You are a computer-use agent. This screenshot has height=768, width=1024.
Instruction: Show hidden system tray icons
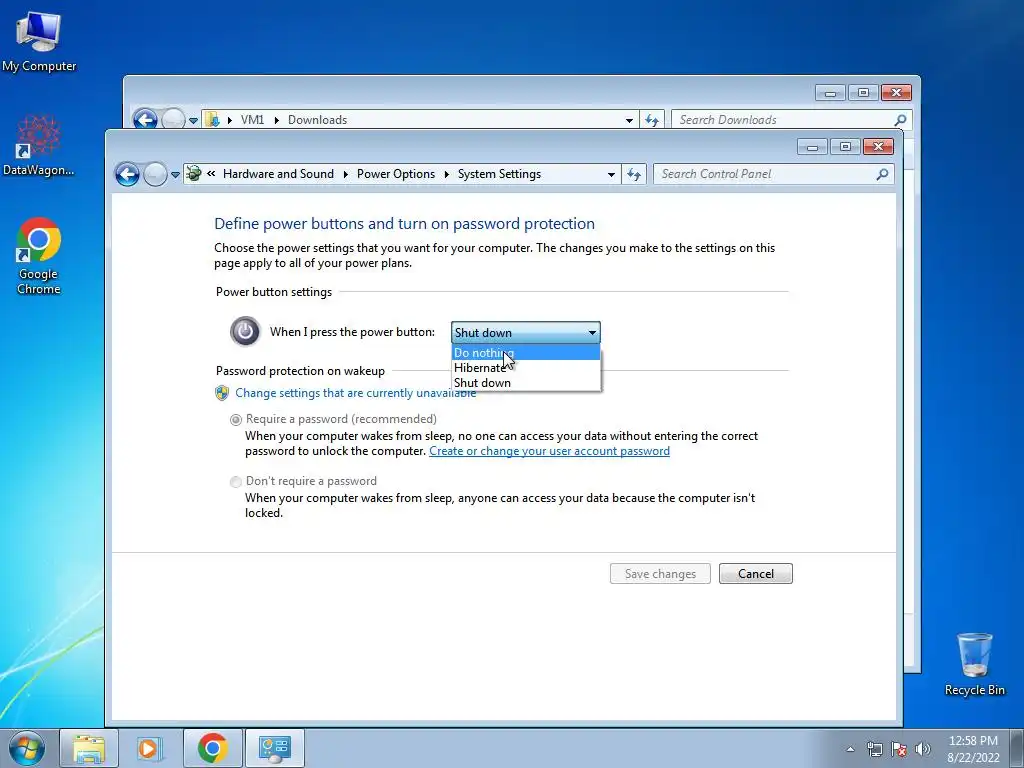tap(850, 749)
